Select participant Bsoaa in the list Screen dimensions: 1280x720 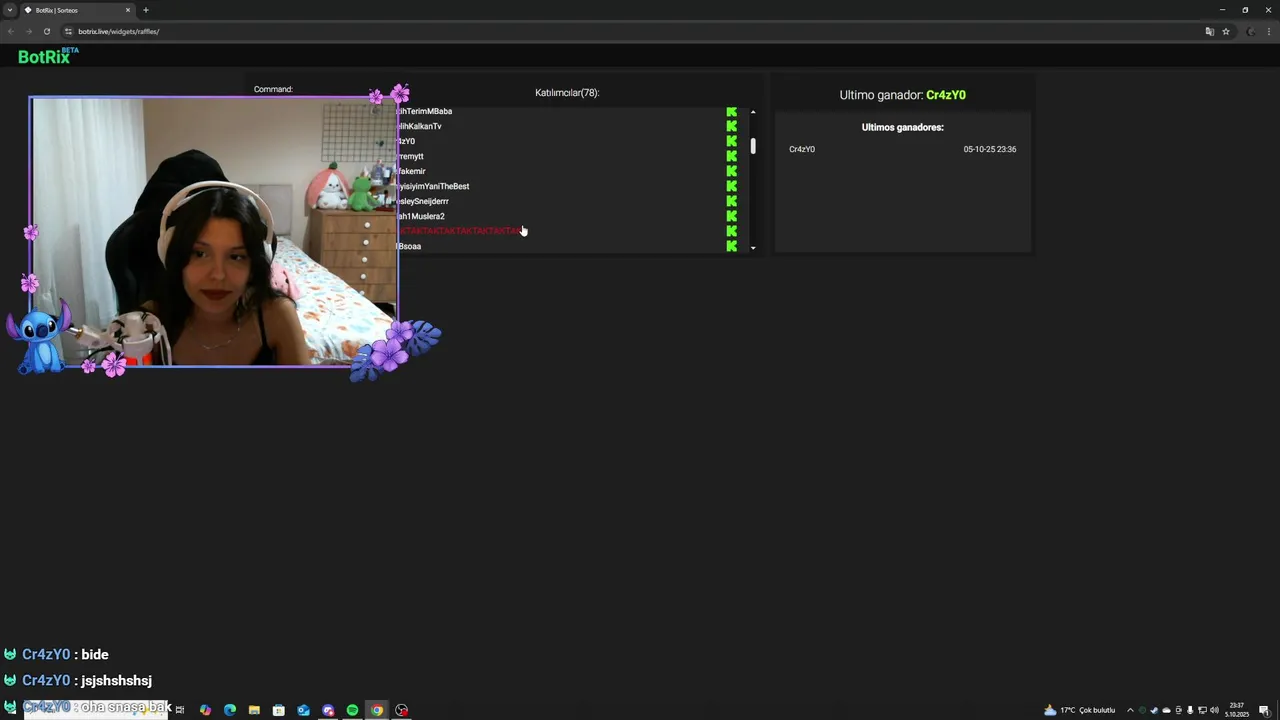(x=410, y=246)
